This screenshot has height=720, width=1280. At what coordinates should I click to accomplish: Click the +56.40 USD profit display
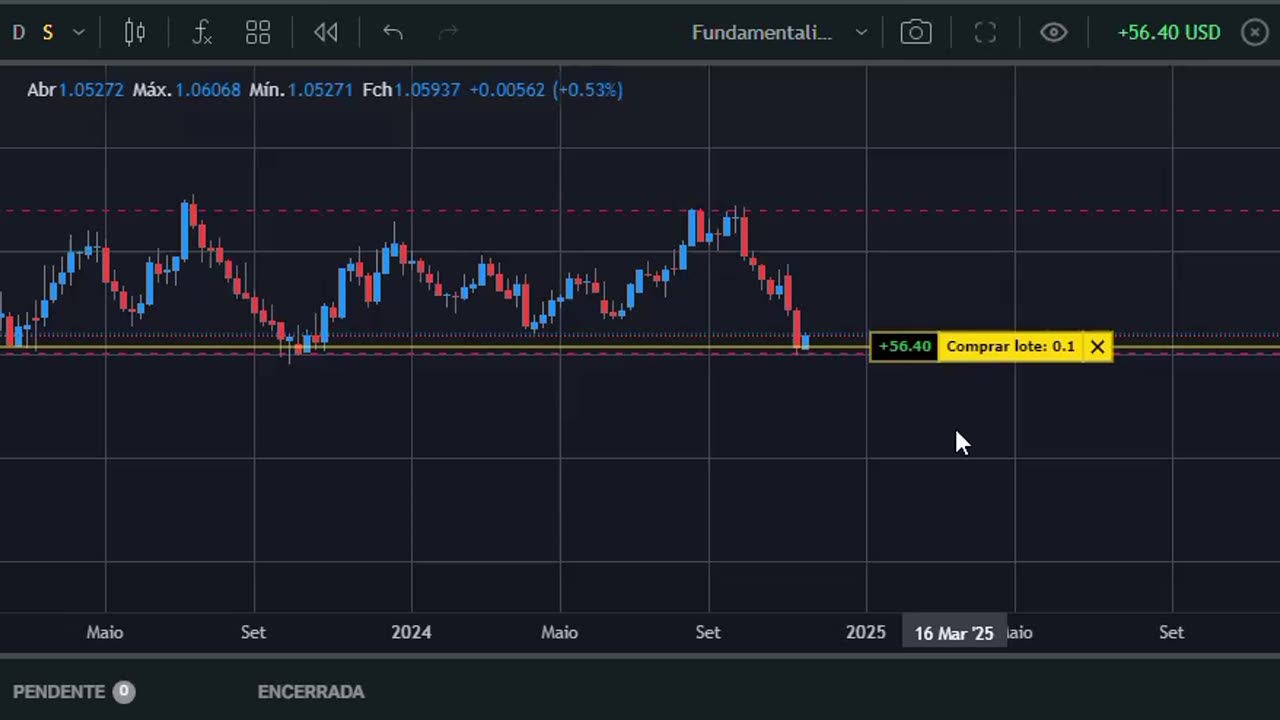(1169, 33)
